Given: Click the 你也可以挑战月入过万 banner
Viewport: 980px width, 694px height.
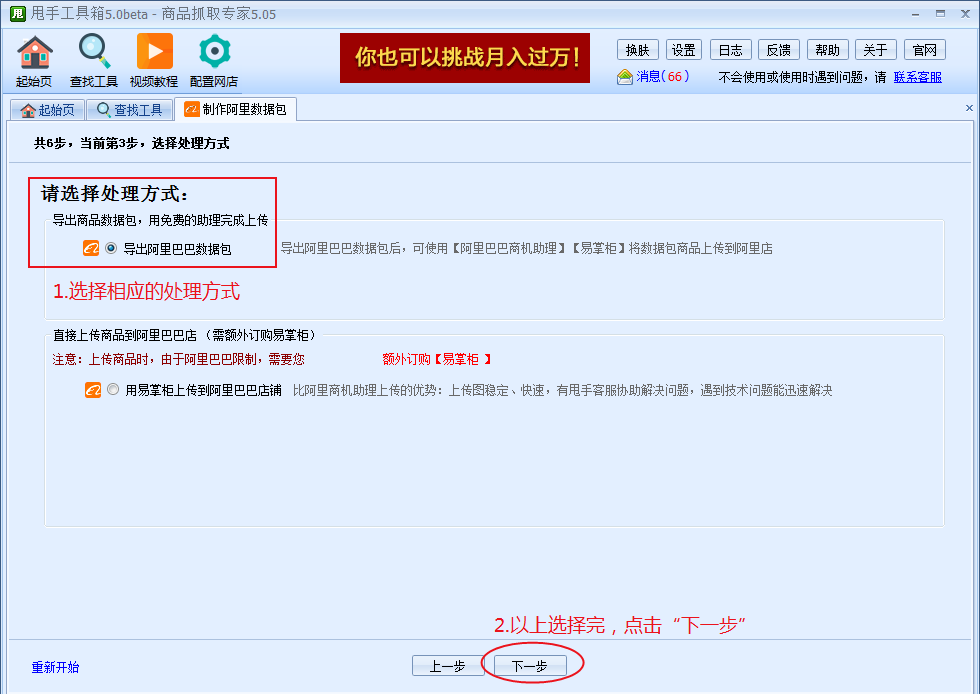Looking at the screenshot, I should click(x=465, y=58).
